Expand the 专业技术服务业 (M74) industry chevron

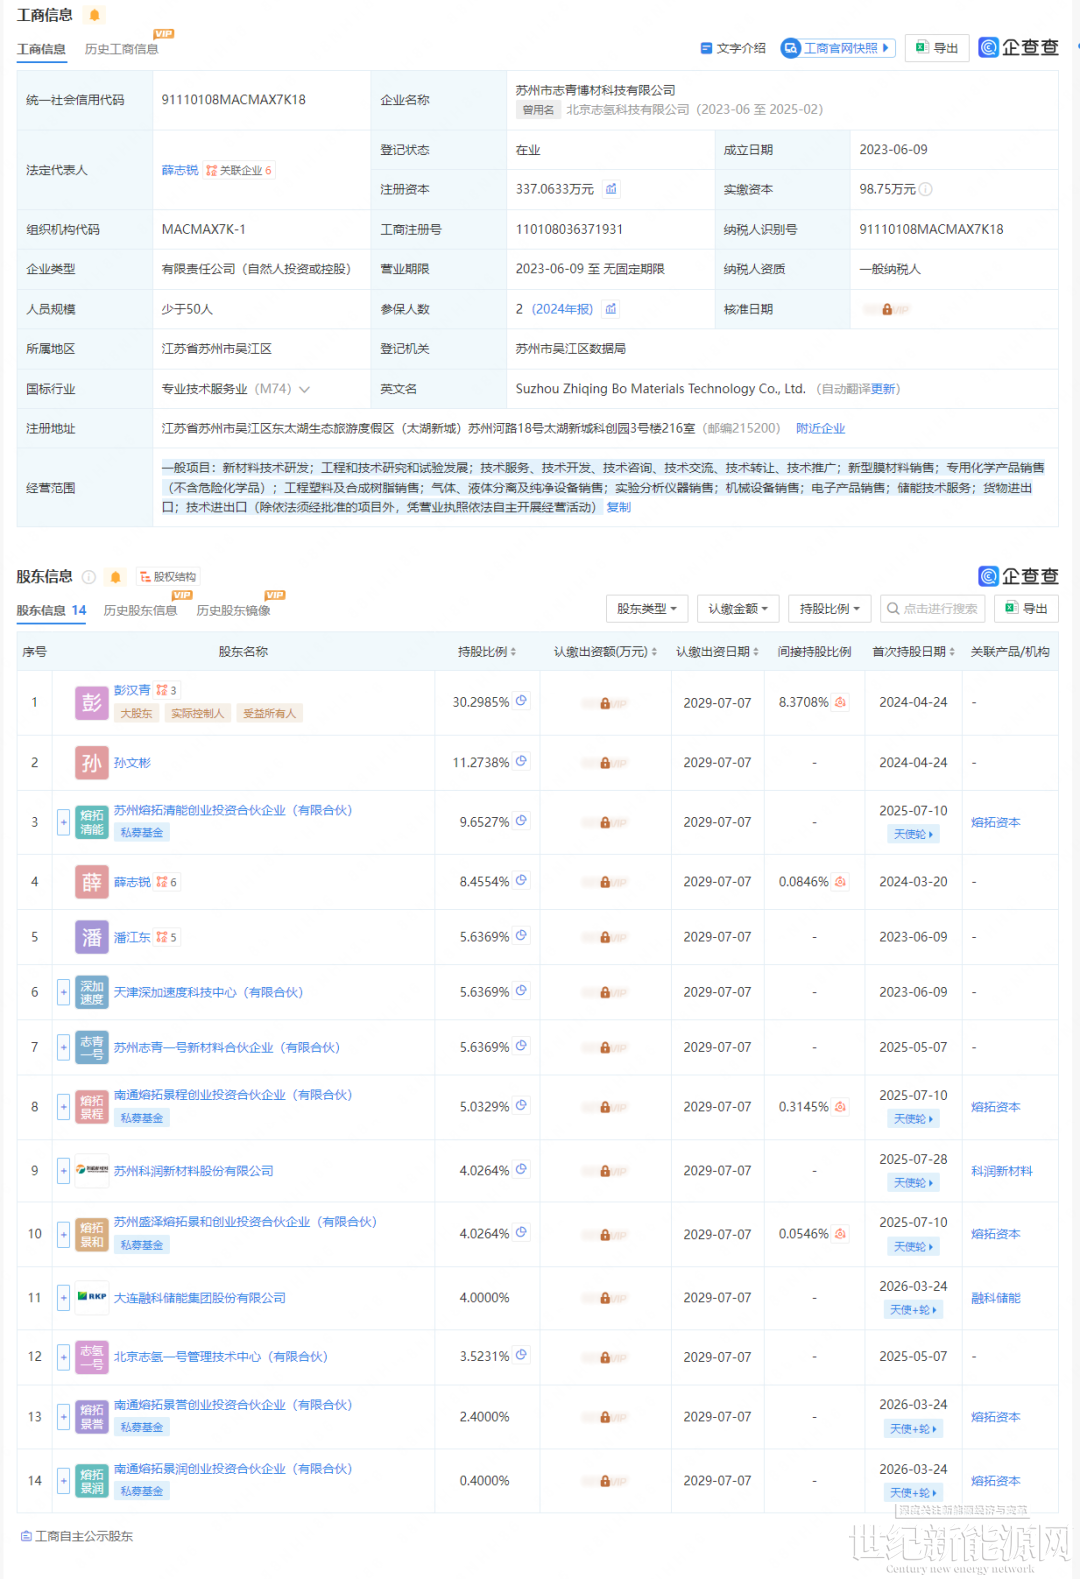point(304,389)
